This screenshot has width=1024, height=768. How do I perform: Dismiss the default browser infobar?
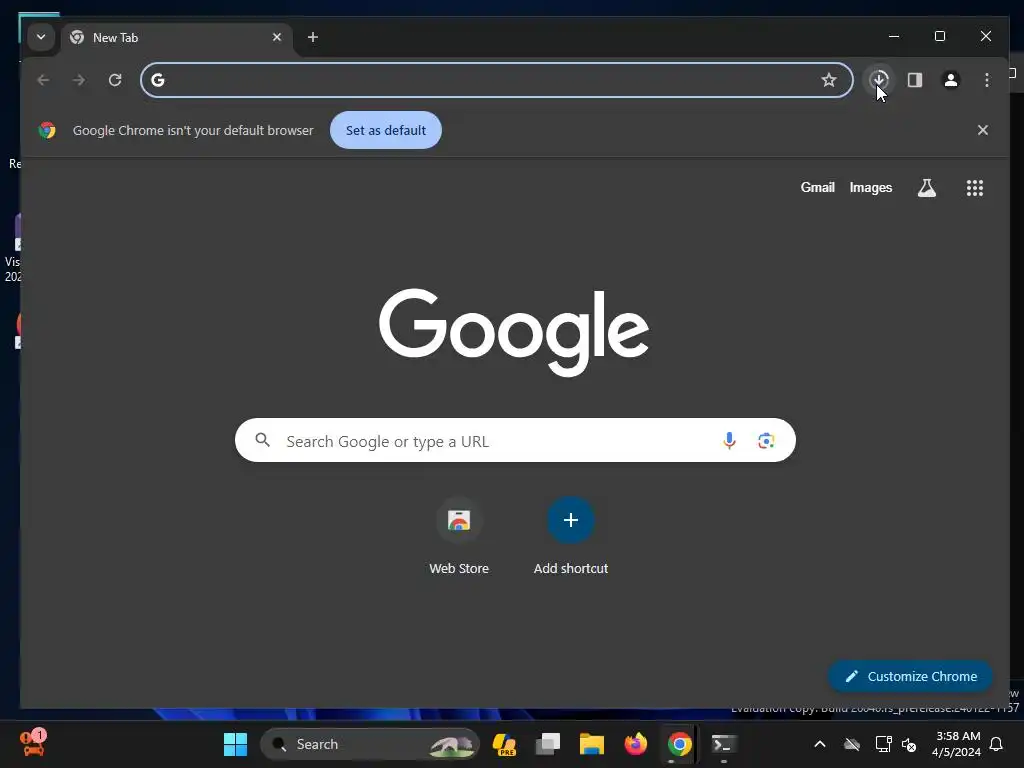pos(982,130)
